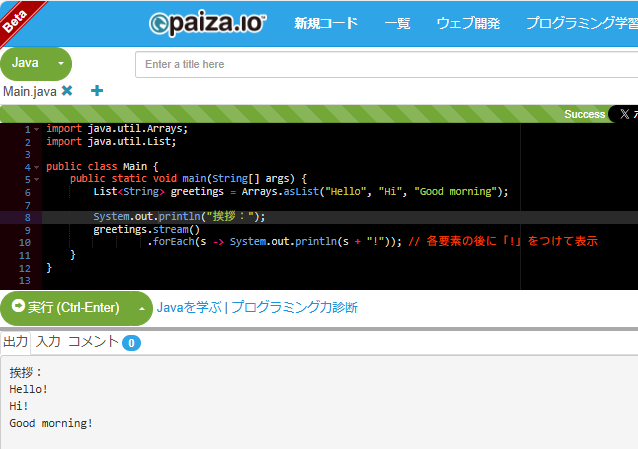Click the title input field
Image resolution: width=638 pixels, height=449 pixels.
point(386,64)
